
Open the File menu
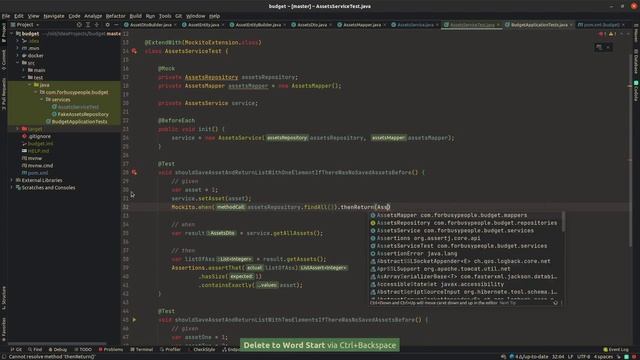pyautogui.click(x=6, y=16)
